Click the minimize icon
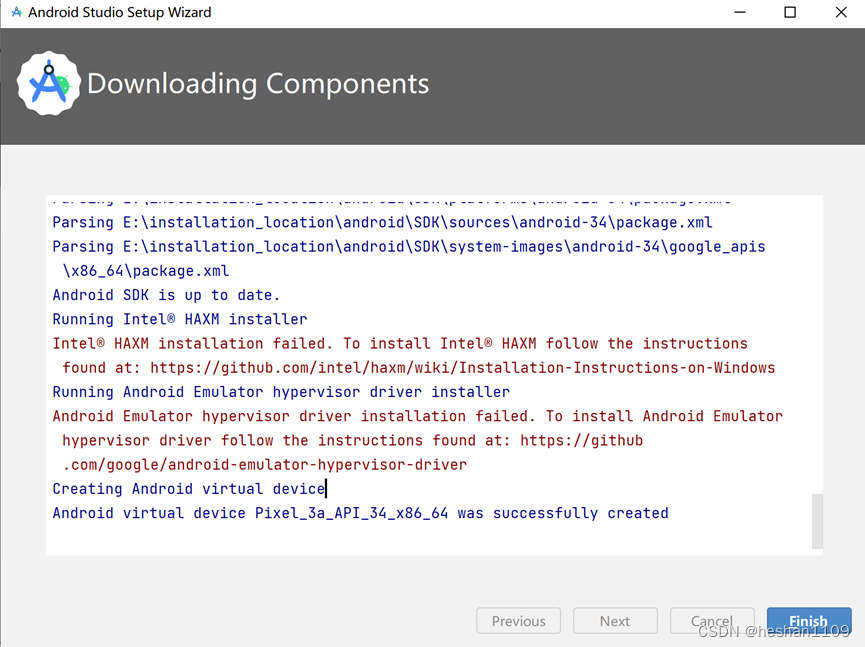This screenshot has height=647, width=865. 739,12
